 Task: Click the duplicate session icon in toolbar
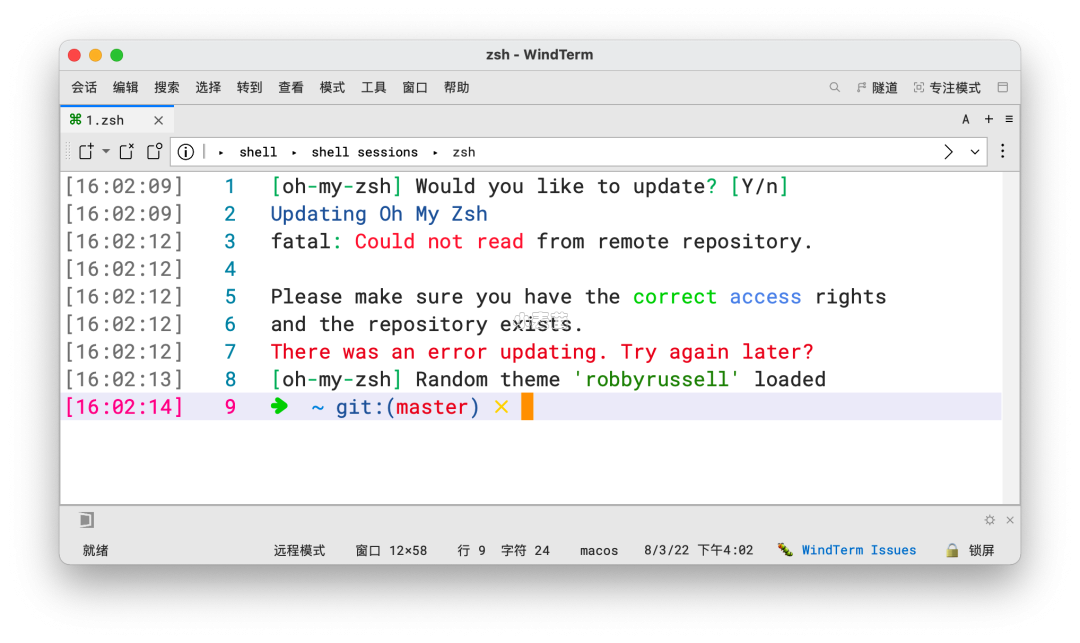click(x=154, y=152)
